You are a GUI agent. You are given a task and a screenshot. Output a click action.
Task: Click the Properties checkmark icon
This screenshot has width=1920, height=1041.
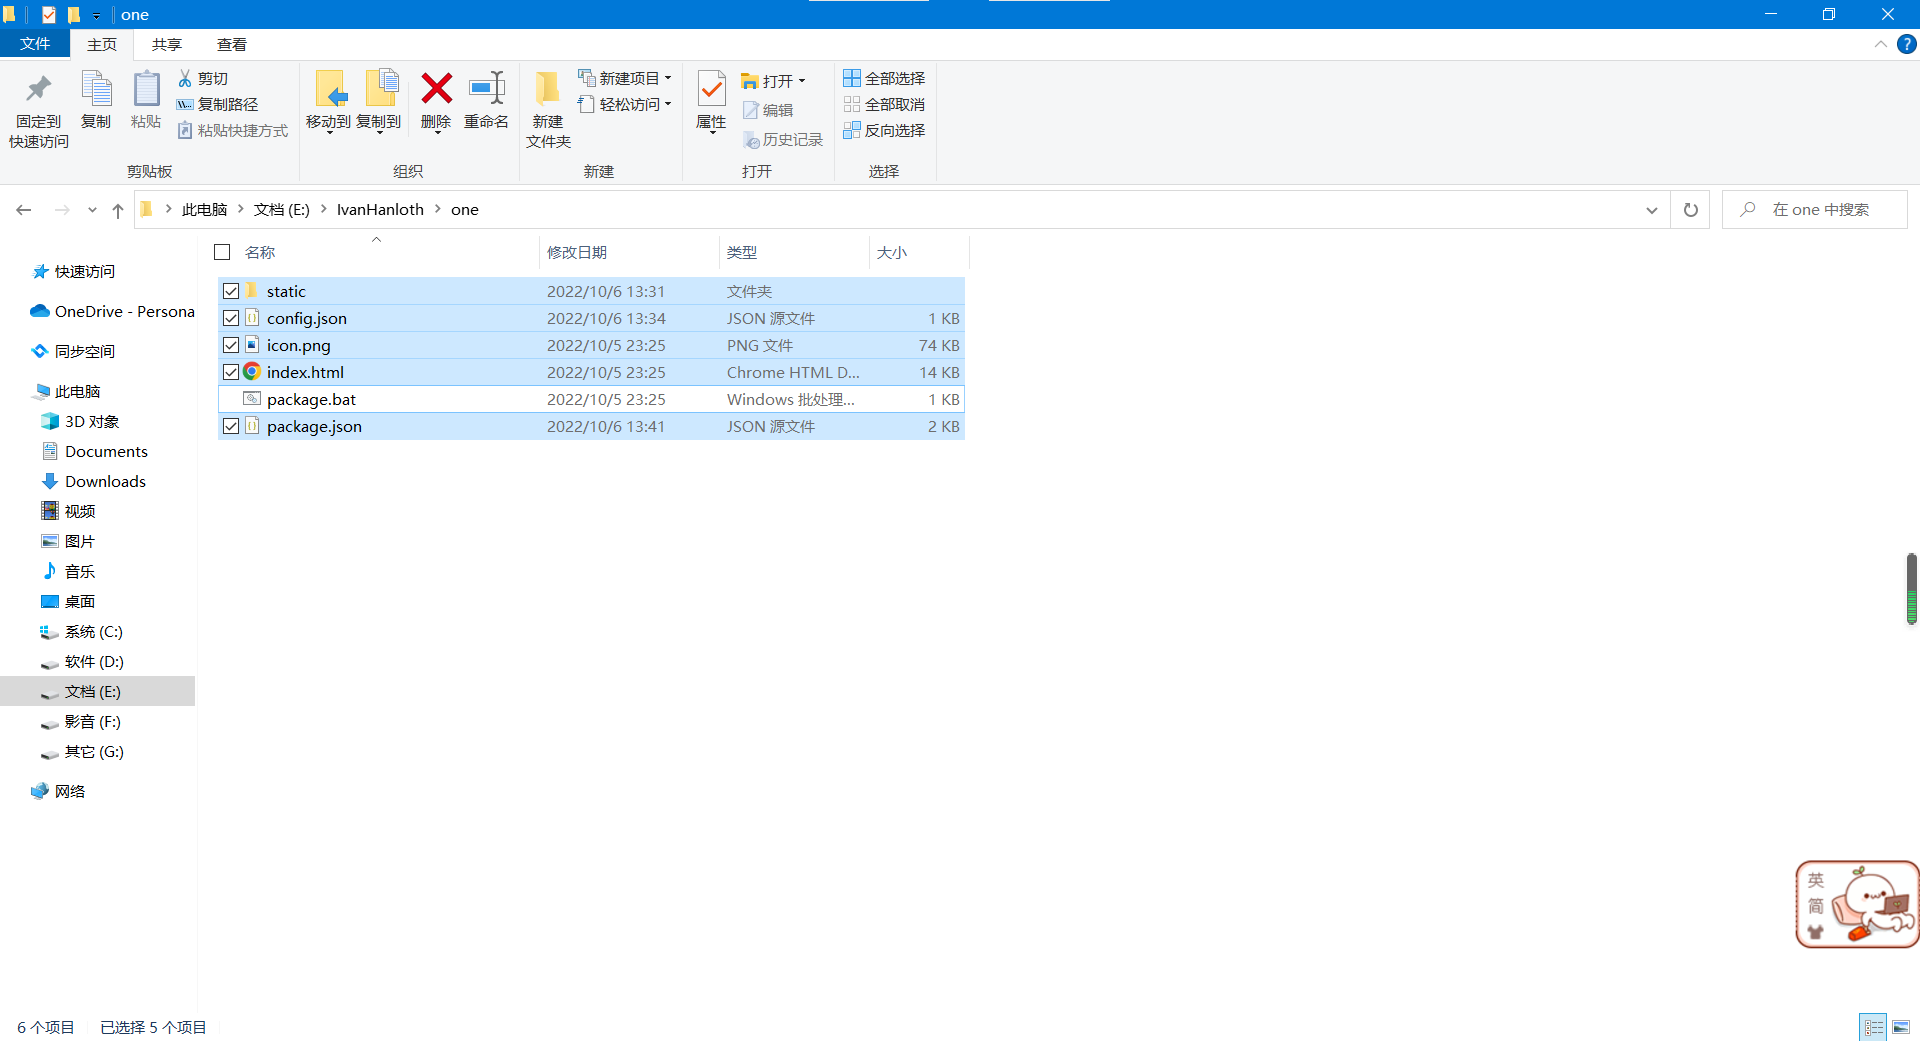(711, 90)
